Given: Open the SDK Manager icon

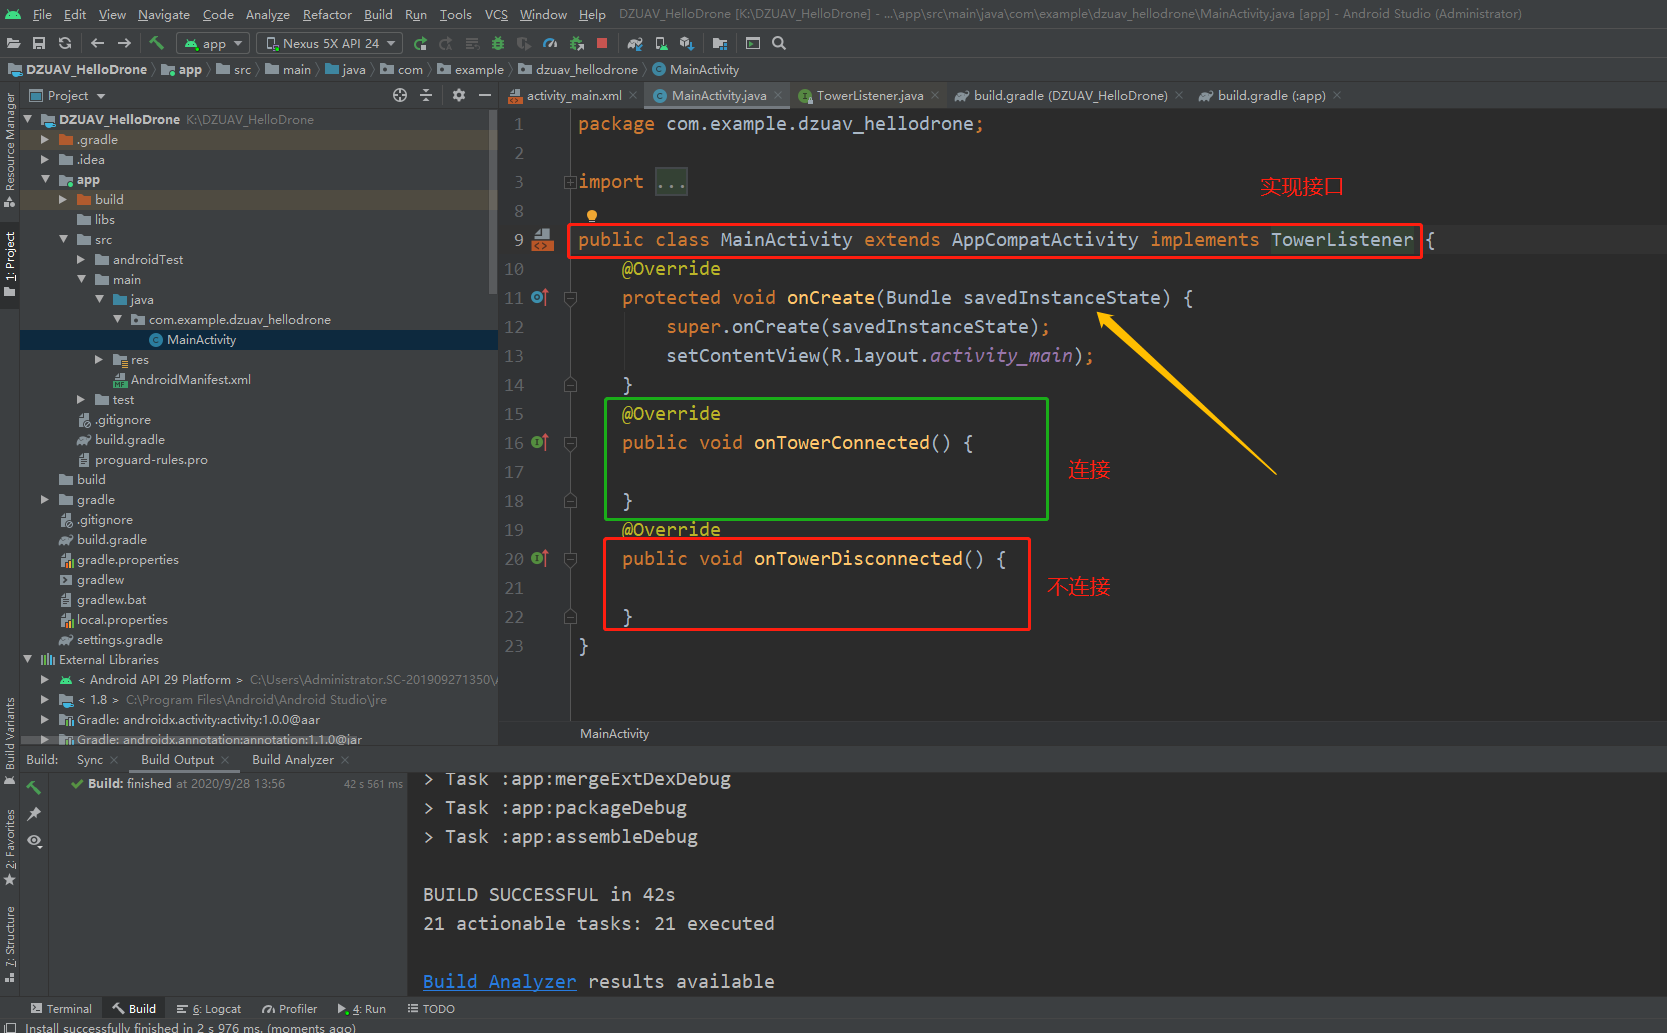Looking at the screenshot, I should 687,43.
